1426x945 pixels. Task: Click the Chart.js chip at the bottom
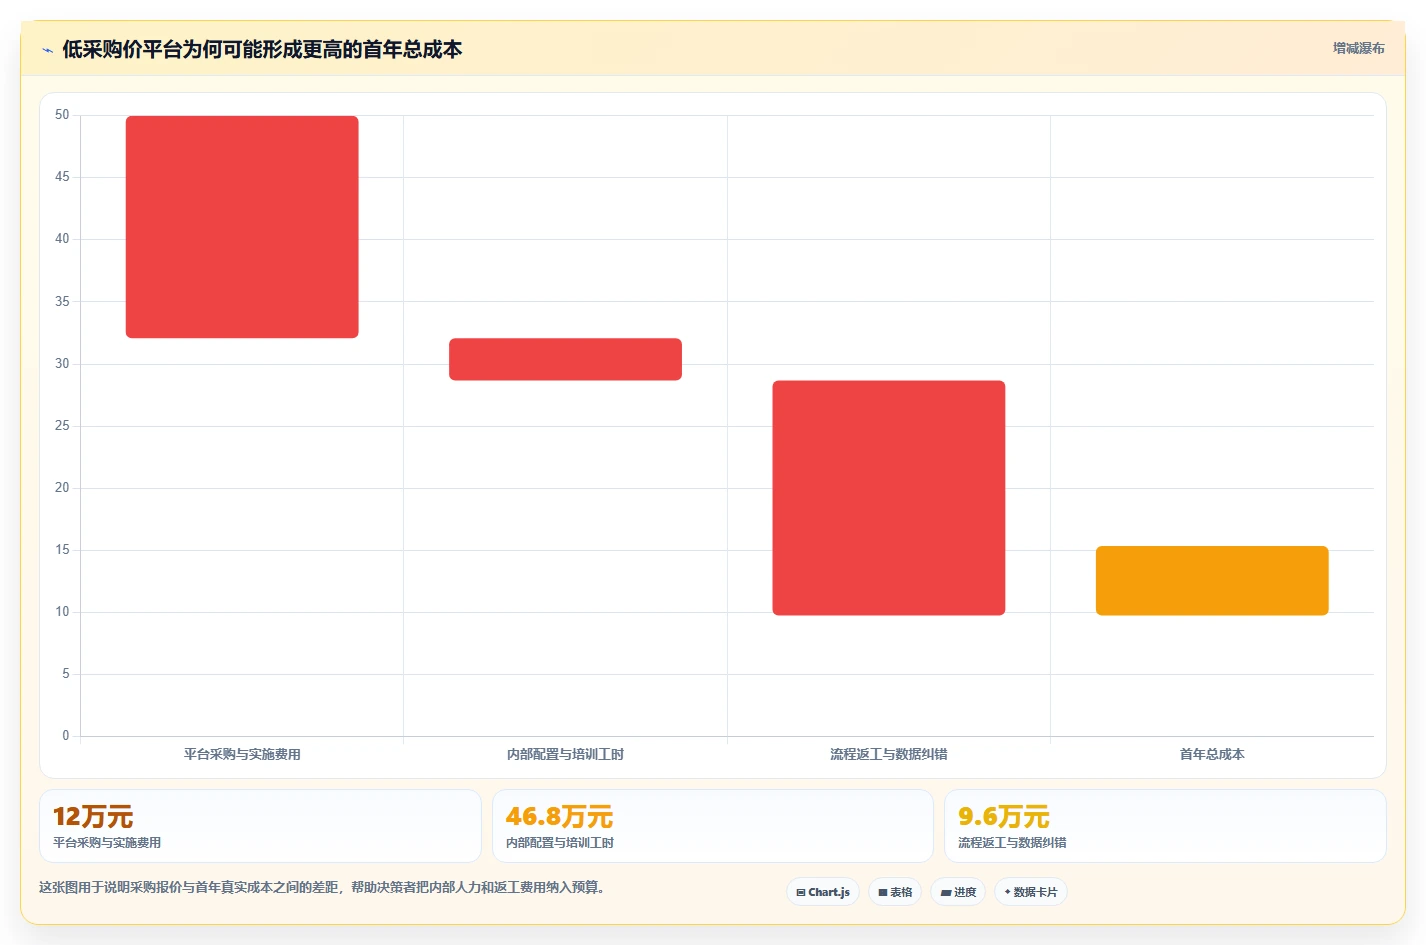click(823, 892)
